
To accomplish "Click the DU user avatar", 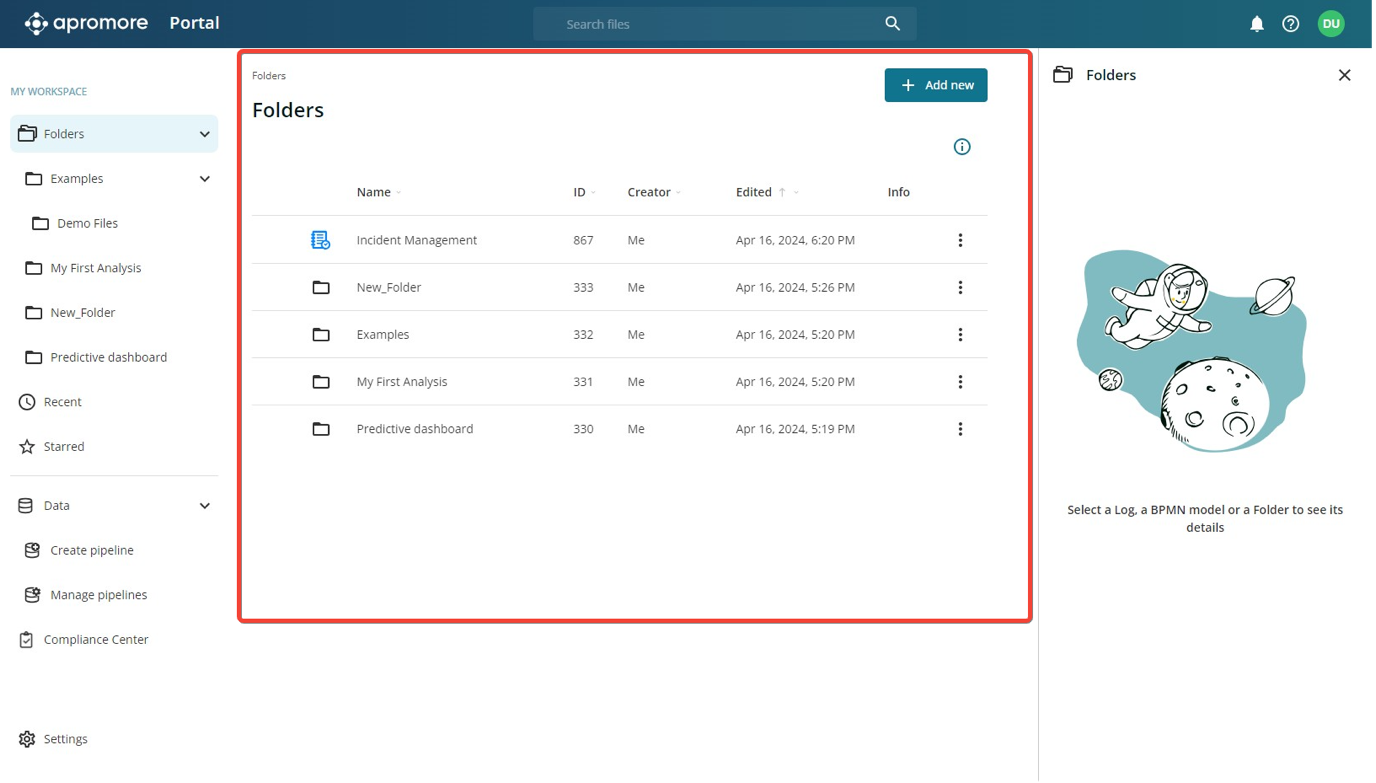I will coord(1331,24).
